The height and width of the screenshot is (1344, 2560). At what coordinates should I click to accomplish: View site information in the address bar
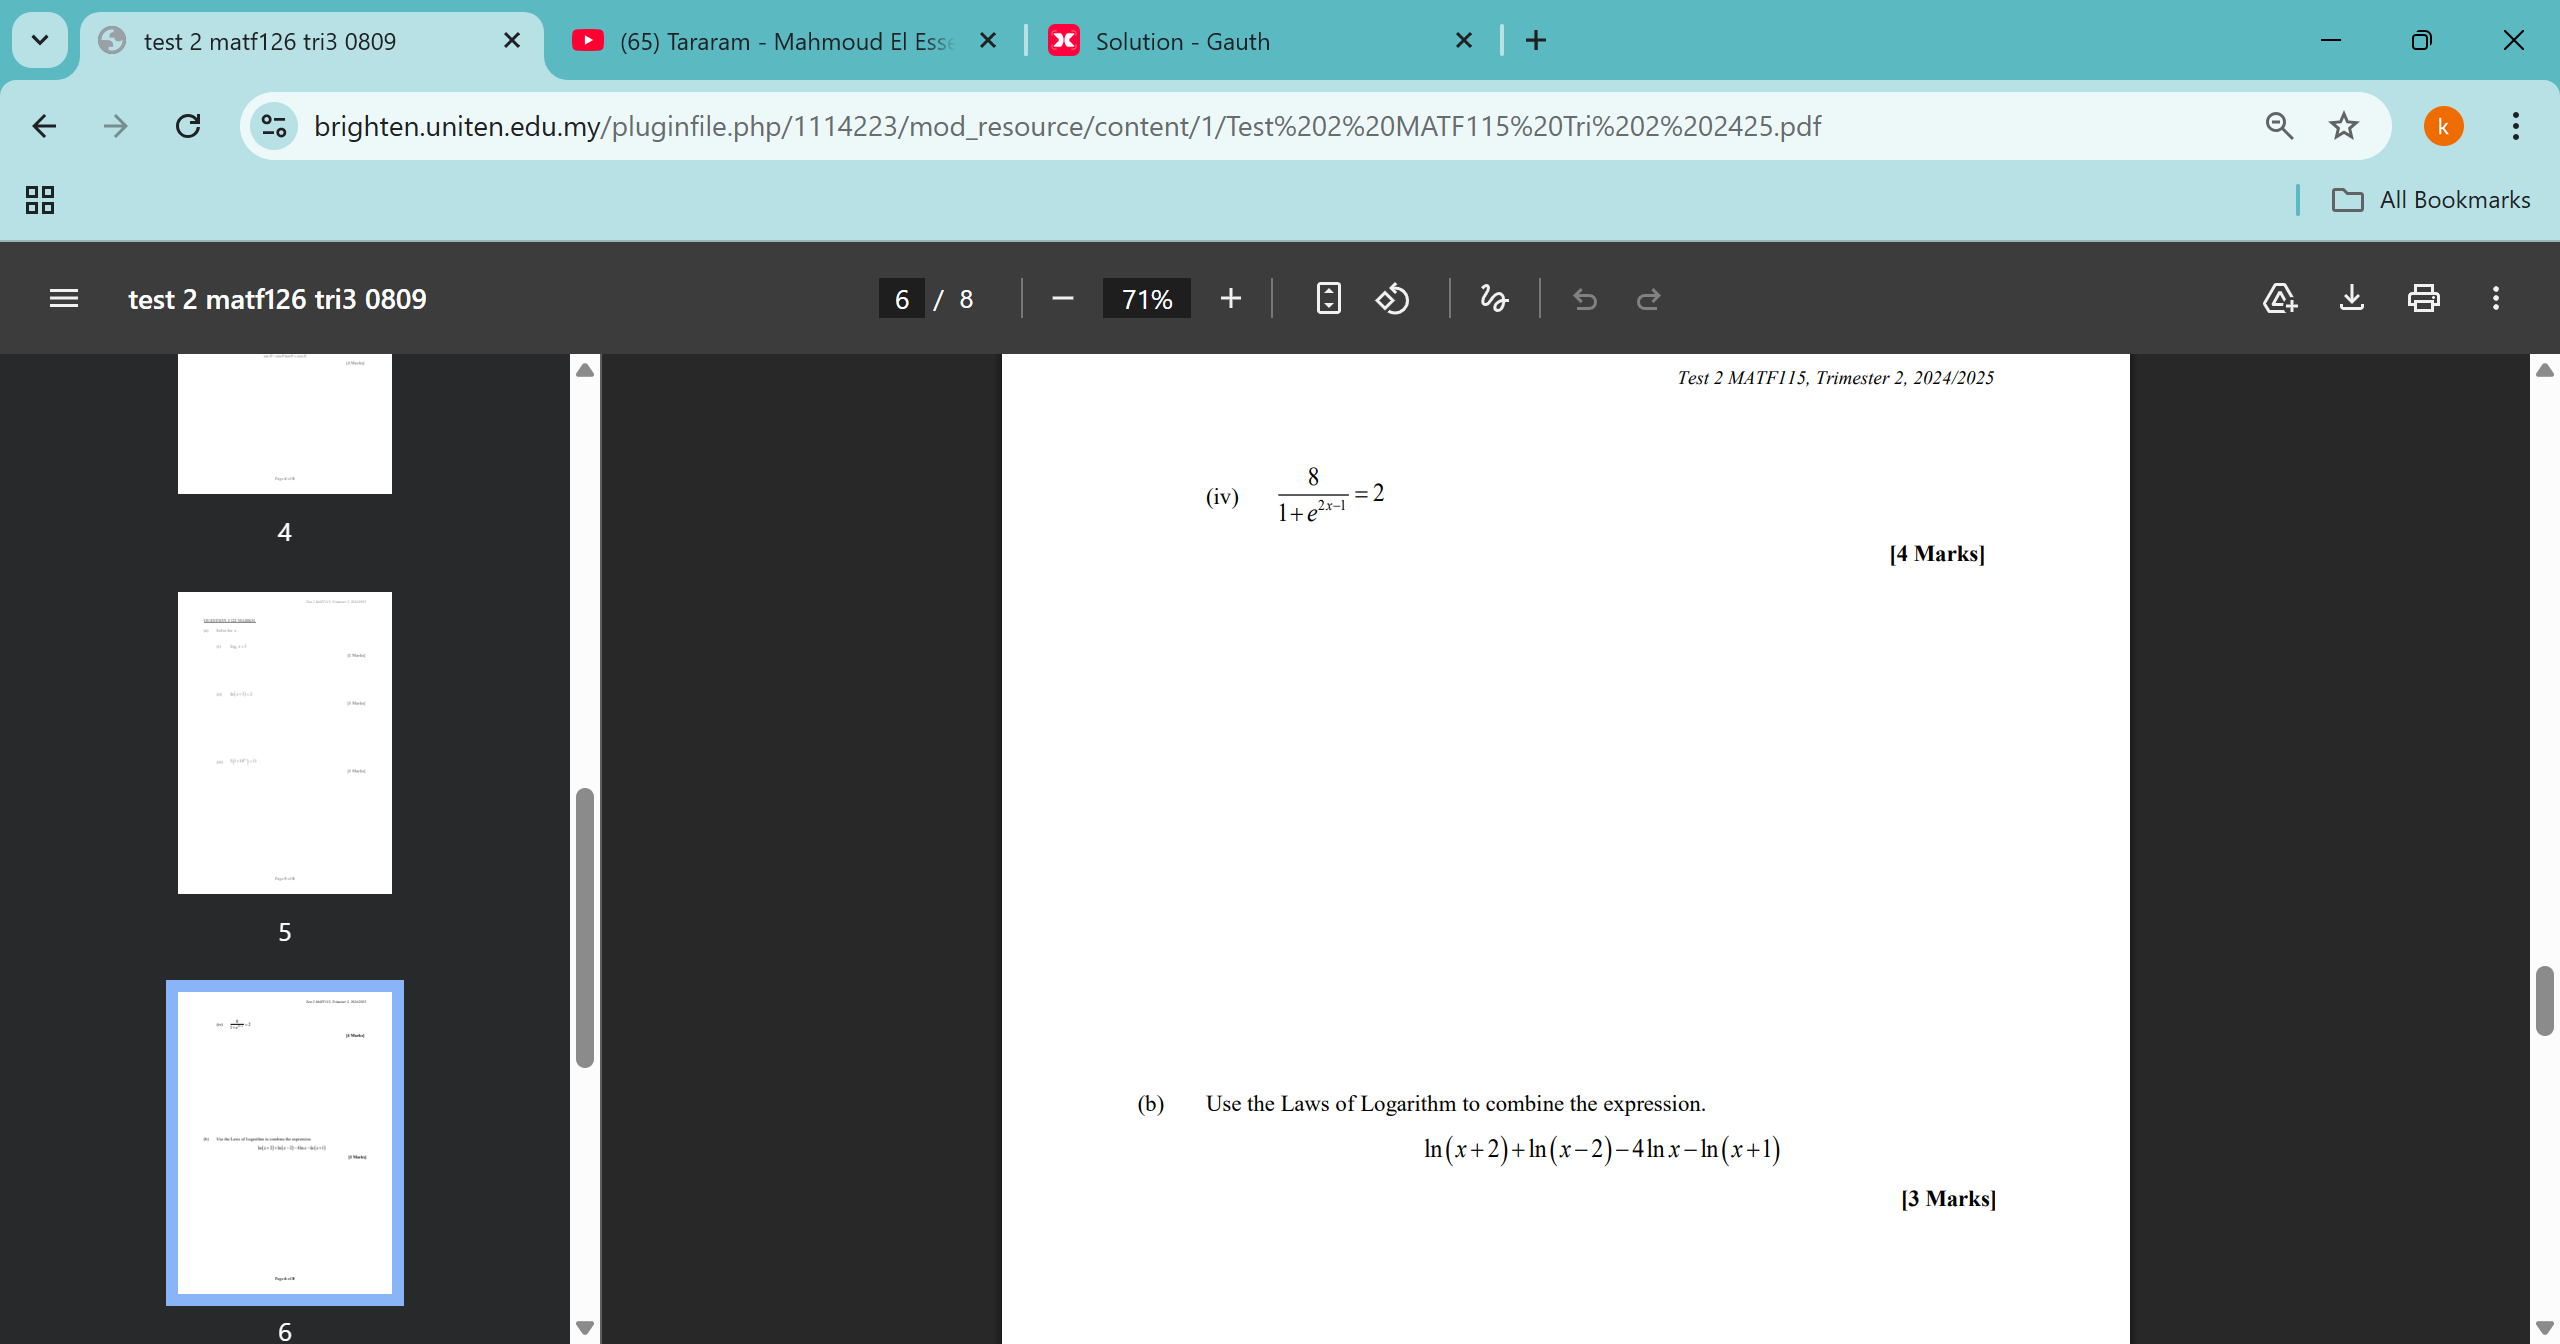pyautogui.click(x=273, y=126)
